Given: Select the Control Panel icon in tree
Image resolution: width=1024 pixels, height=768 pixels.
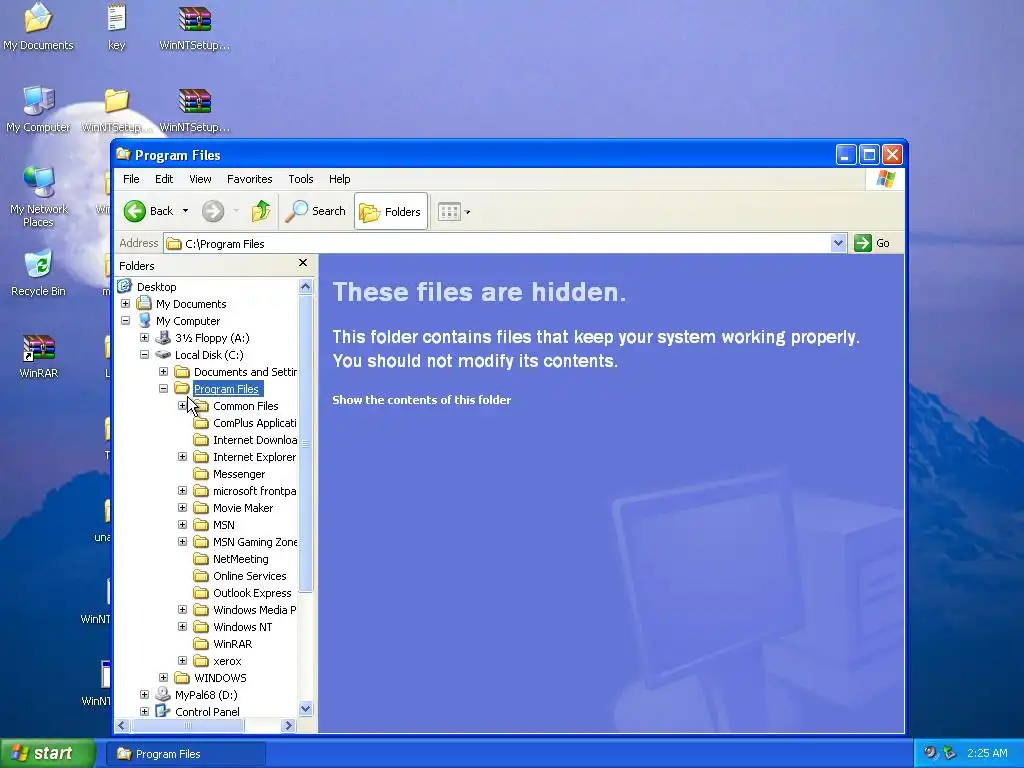Looking at the screenshot, I should coord(163,711).
